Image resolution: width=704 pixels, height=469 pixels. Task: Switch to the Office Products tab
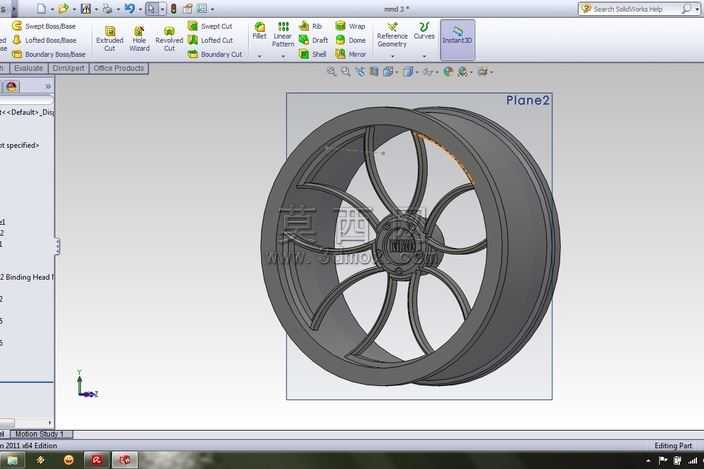click(x=119, y=68)
